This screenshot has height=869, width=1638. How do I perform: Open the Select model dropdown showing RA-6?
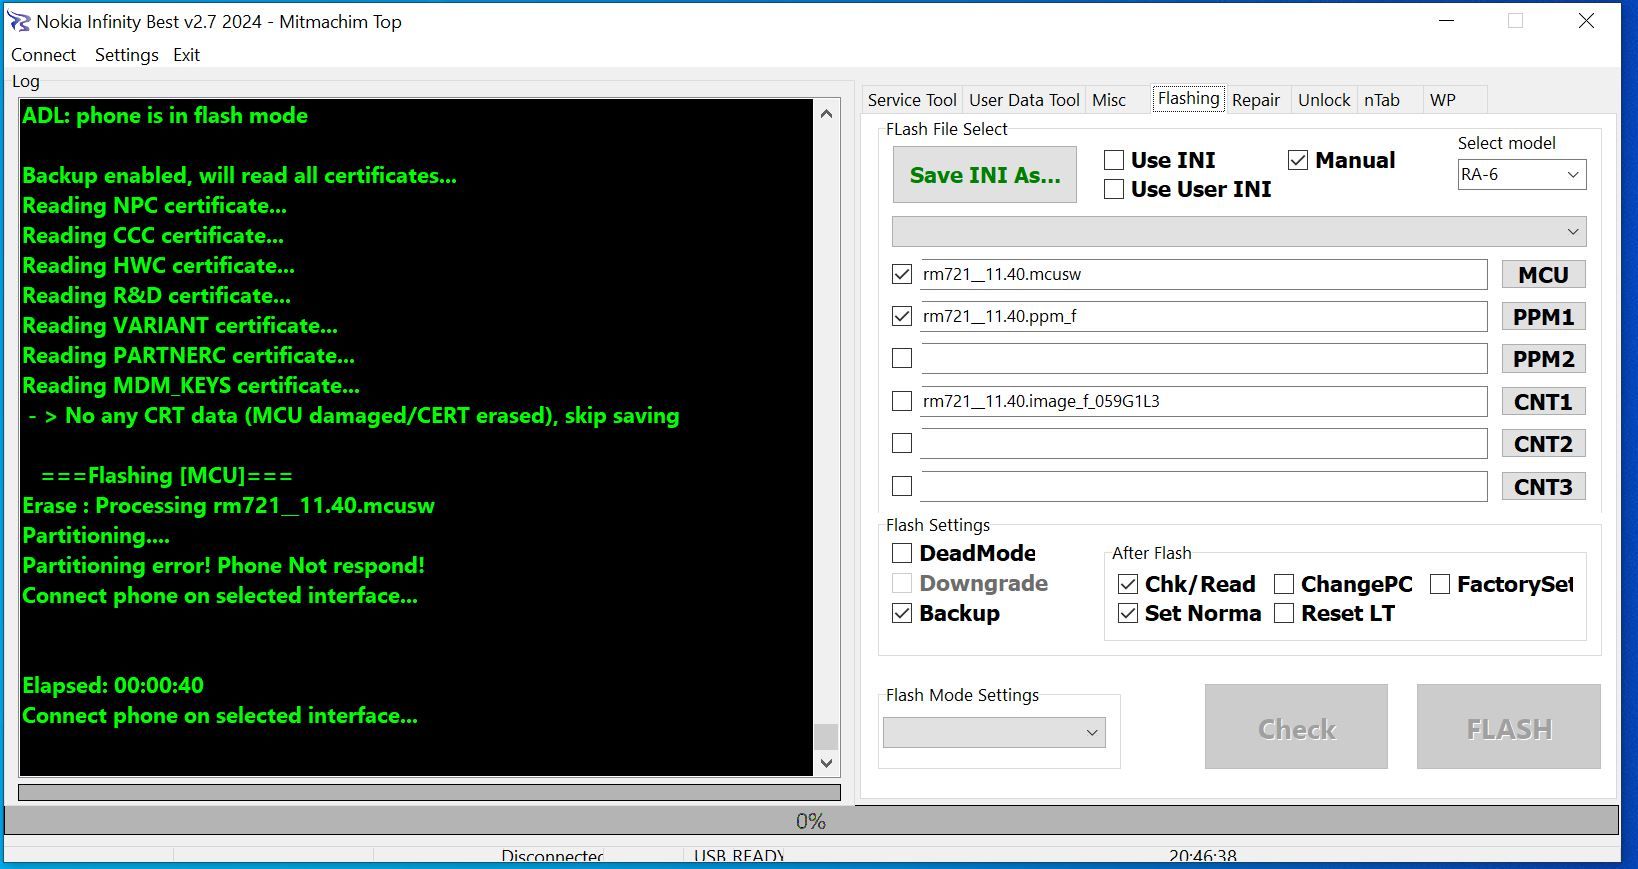(1521, 174)
